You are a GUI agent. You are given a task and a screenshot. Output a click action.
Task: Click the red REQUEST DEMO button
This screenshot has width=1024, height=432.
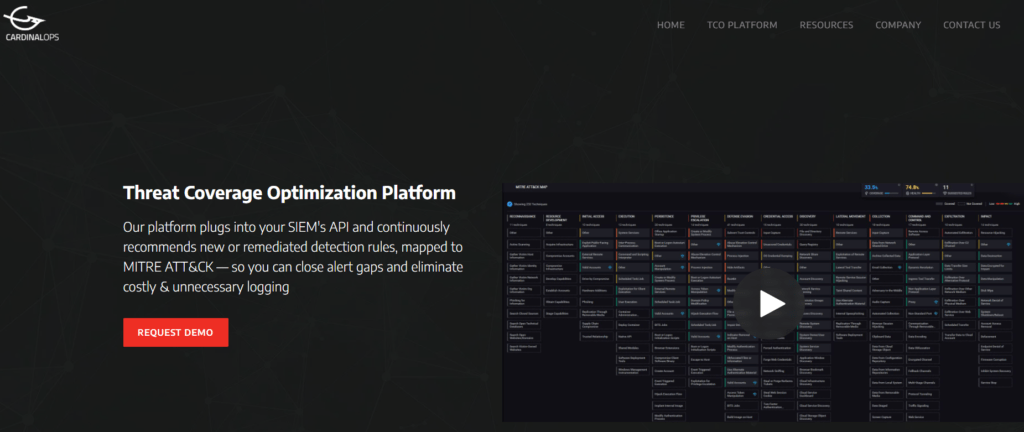tap(176, 332)
